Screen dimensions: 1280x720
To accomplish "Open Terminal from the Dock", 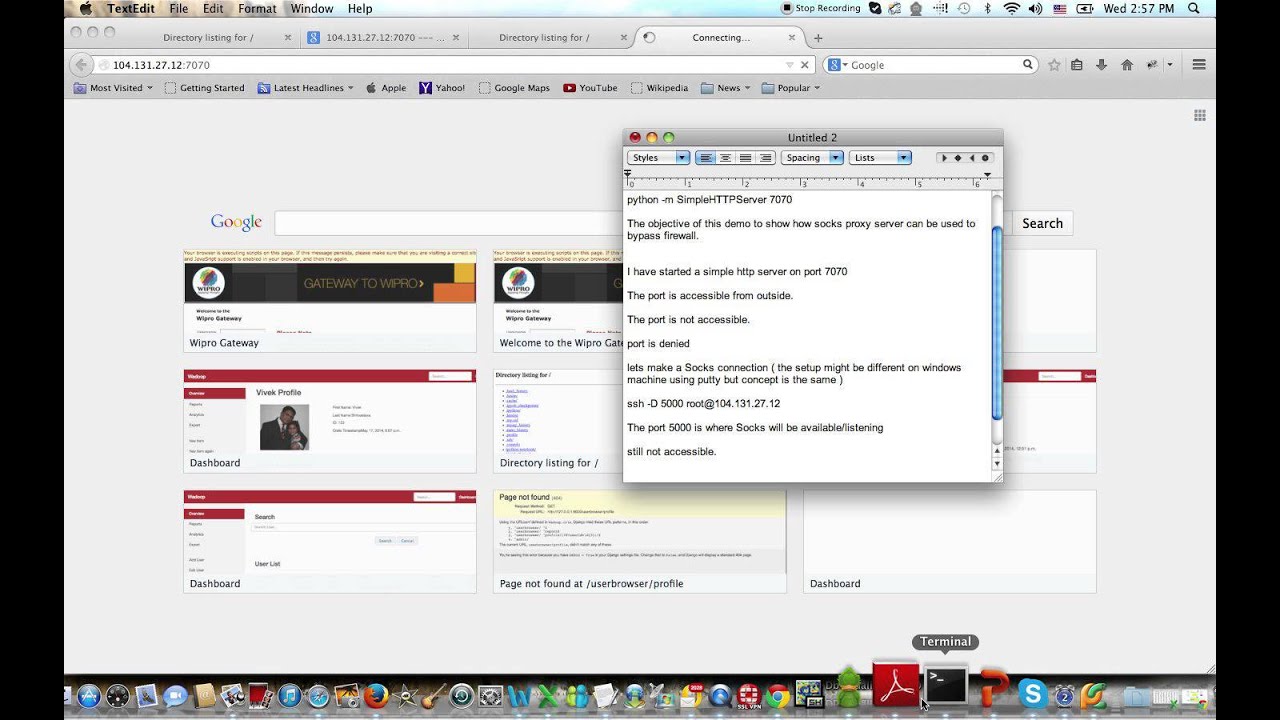I will (x=946, y=685).
